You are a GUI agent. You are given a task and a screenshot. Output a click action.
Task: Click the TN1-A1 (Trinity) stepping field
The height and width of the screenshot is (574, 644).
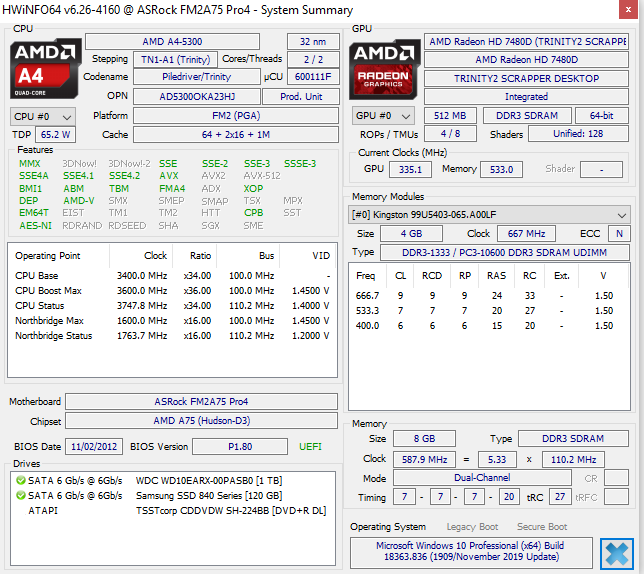175,60
